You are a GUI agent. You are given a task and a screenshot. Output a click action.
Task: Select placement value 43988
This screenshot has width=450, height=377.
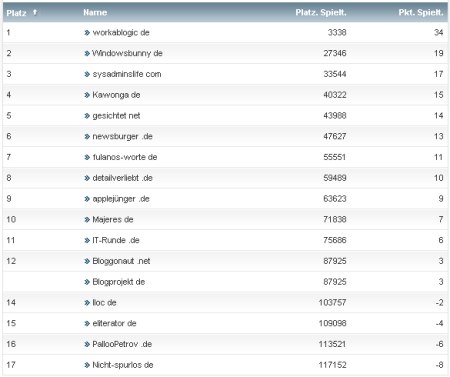coord(335,116)
